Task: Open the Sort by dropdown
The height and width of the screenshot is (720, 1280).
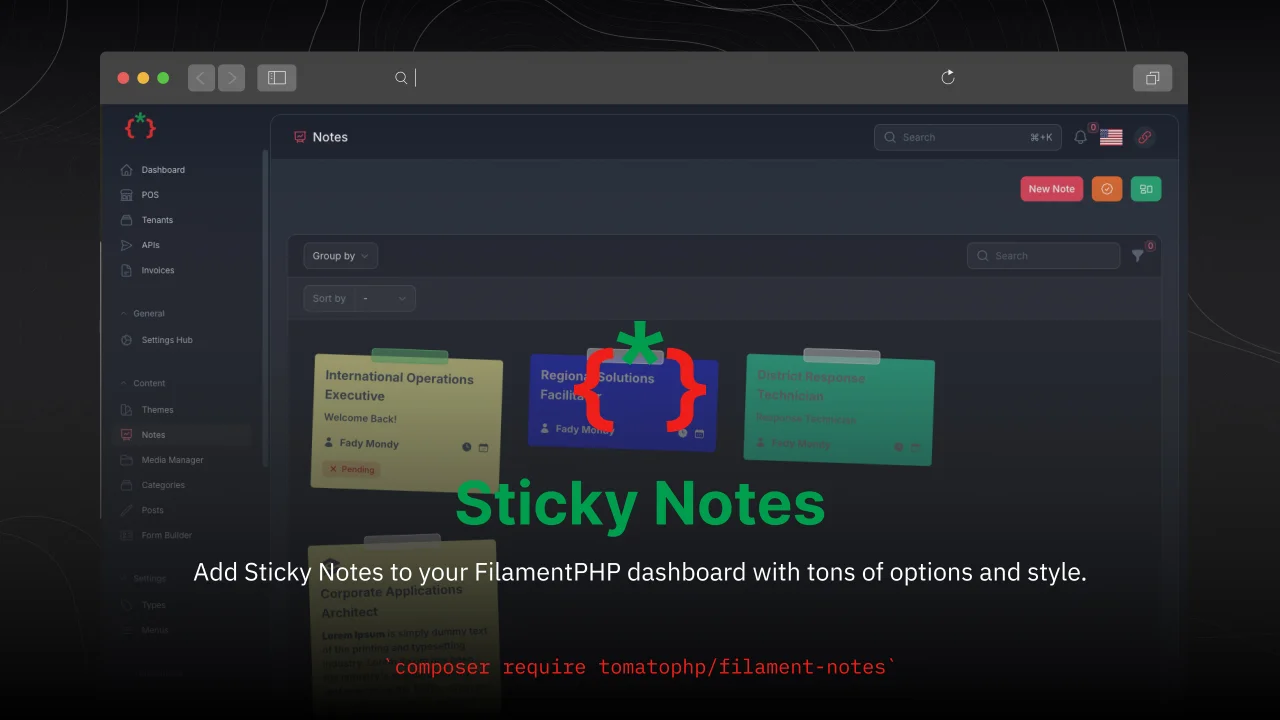Action: pos(360,298)
